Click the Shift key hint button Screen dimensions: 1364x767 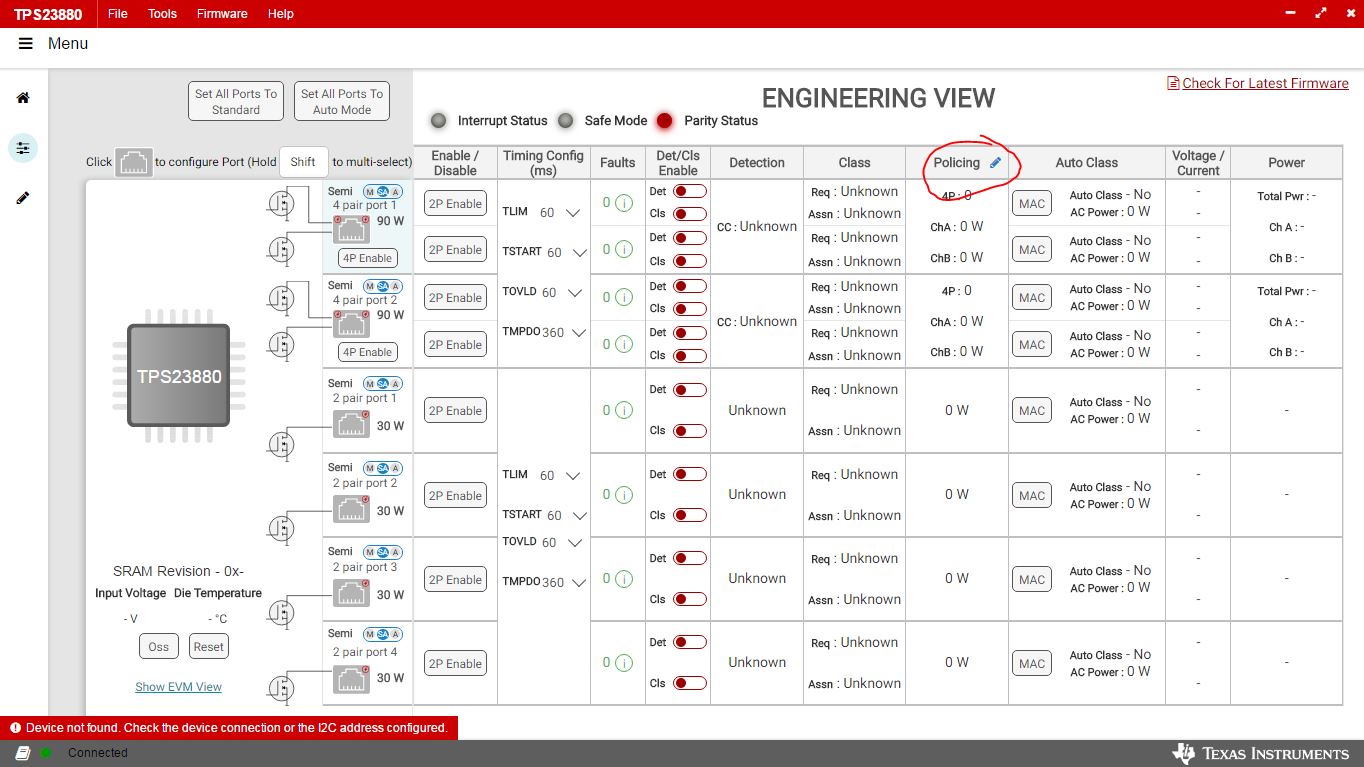click(303, 162)
